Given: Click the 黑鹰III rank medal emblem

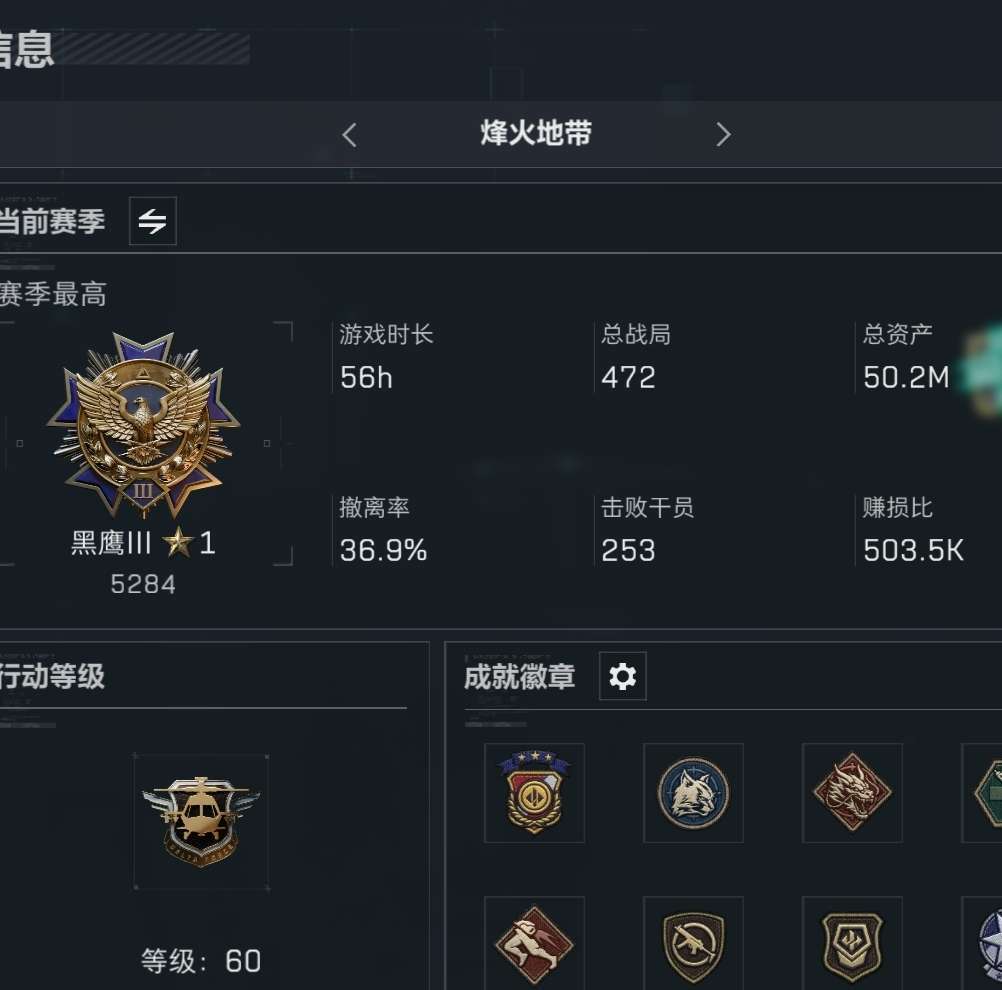Looking at the screenshot, I should click(144, 424).
